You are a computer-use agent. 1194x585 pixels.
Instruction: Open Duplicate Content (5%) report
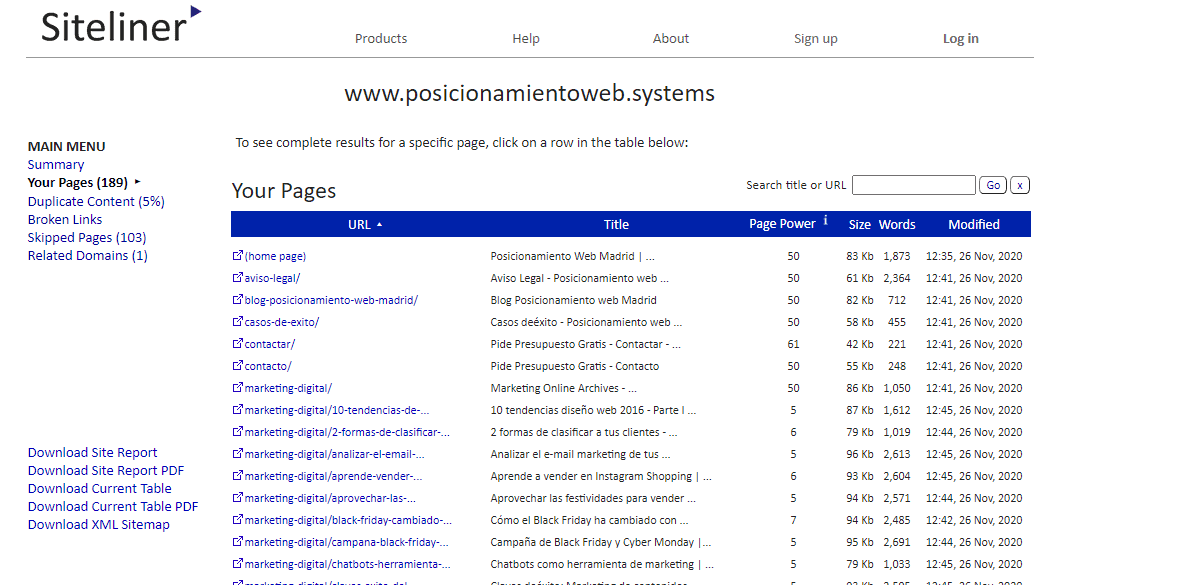pos(96,201)
